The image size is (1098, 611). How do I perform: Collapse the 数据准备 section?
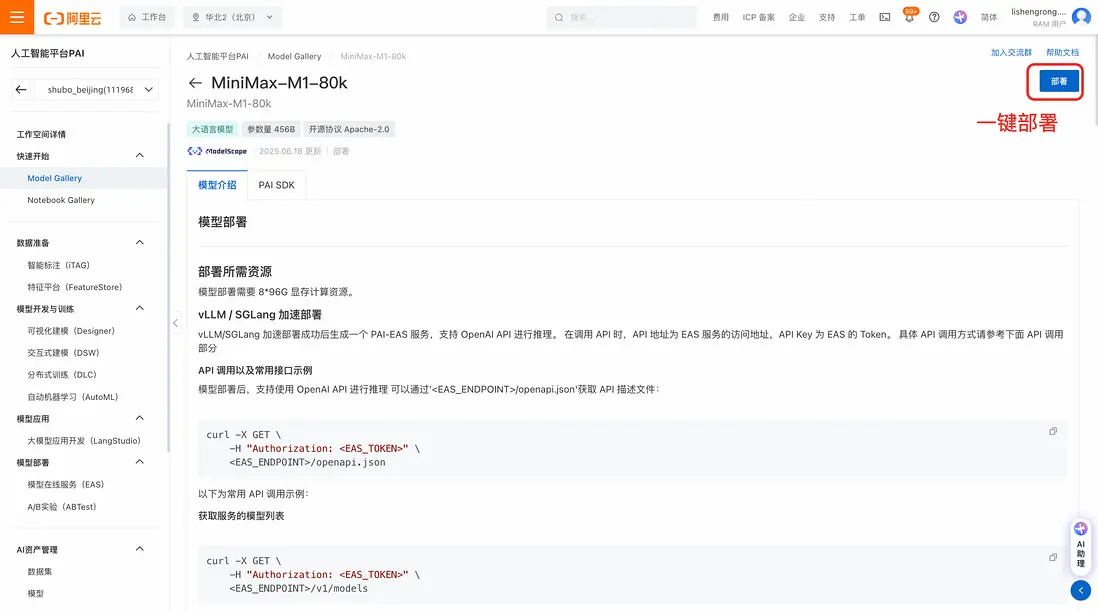tap(139, 242)
